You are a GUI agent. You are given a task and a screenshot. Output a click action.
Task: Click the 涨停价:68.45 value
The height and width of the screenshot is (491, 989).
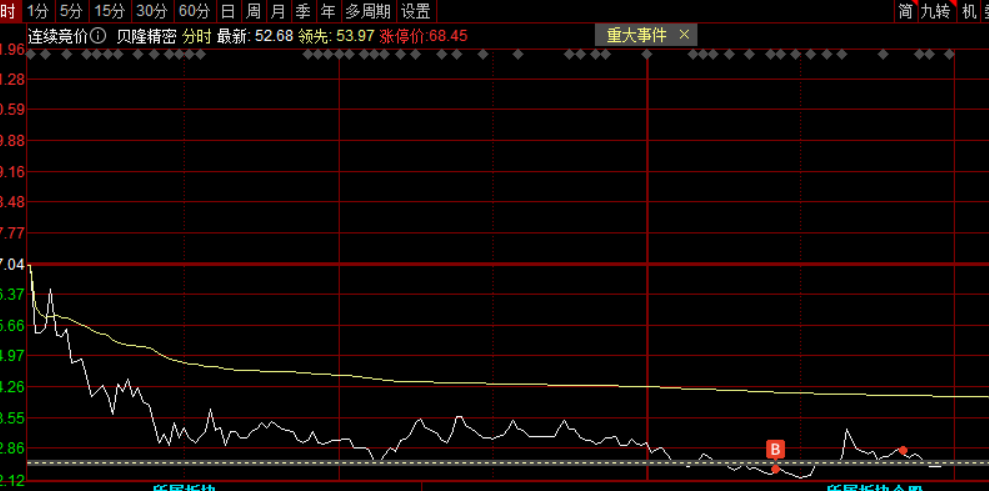[424, 36]
